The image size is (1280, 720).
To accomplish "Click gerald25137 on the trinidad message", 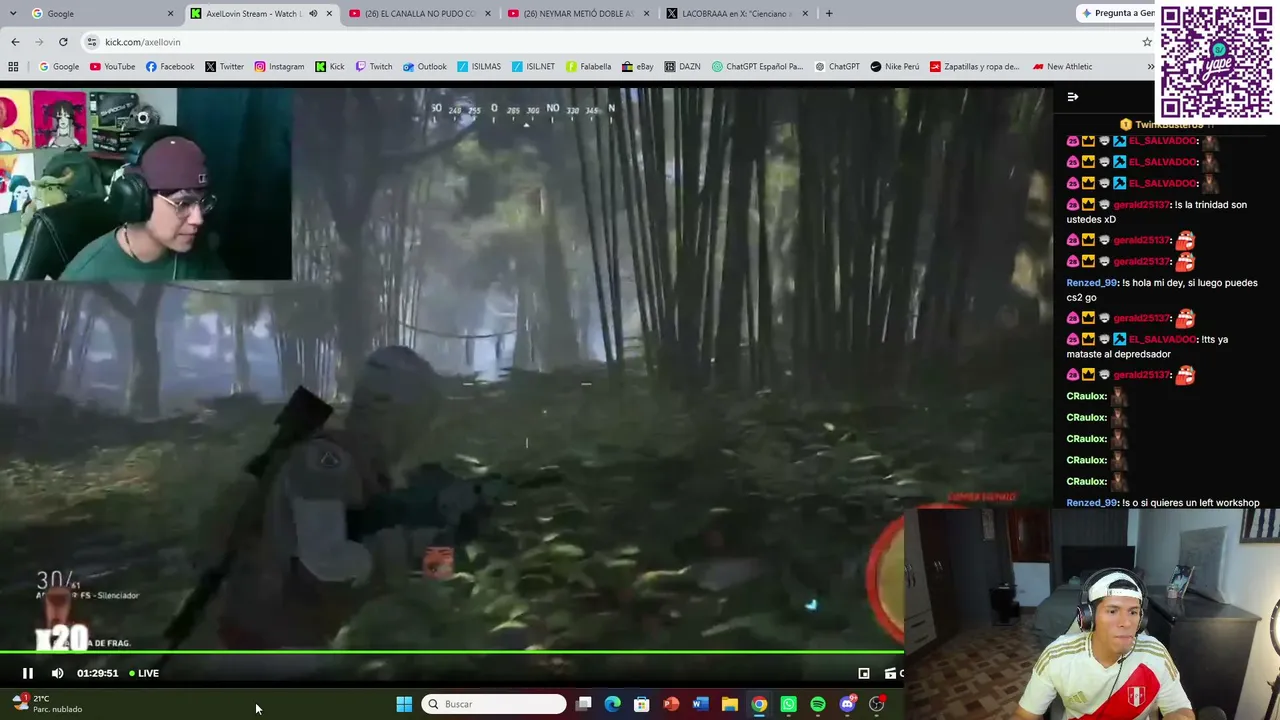I will (1141, 205).
